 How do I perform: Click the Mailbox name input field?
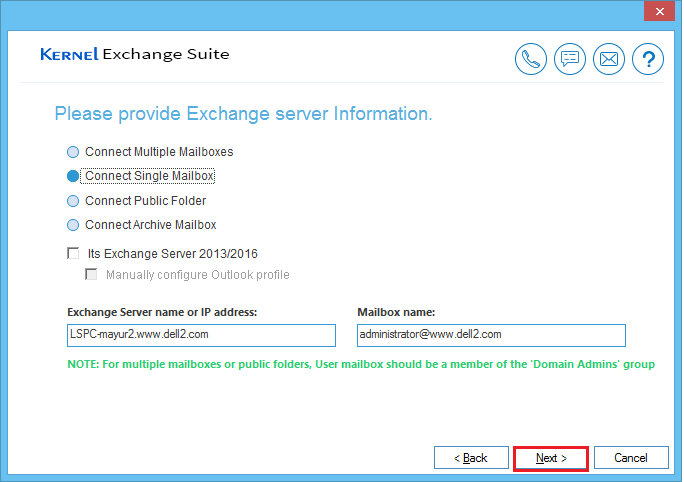click(x=491, y=335)
